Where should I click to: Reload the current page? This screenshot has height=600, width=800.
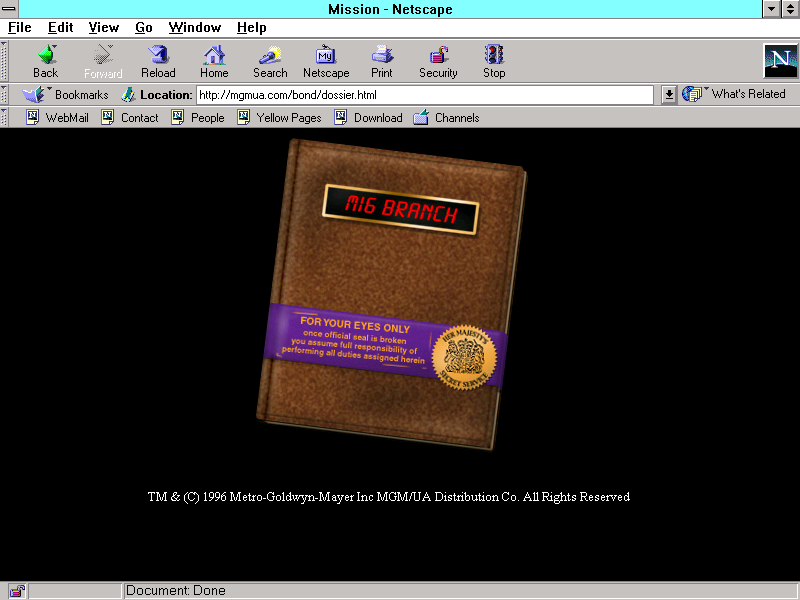[158, 55]
